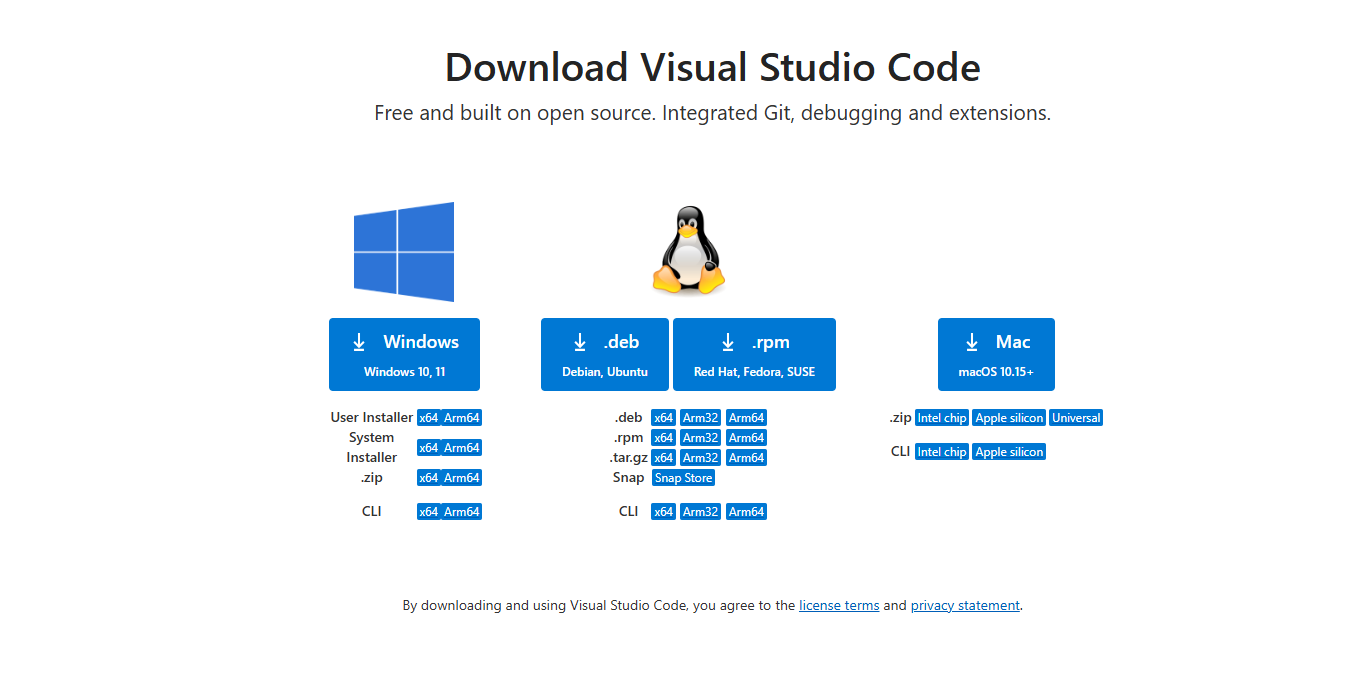Download VS Code for Windows 10, 11
Image resolution: width=1346 pixels, height=698 pixels.
click(404, 354)
